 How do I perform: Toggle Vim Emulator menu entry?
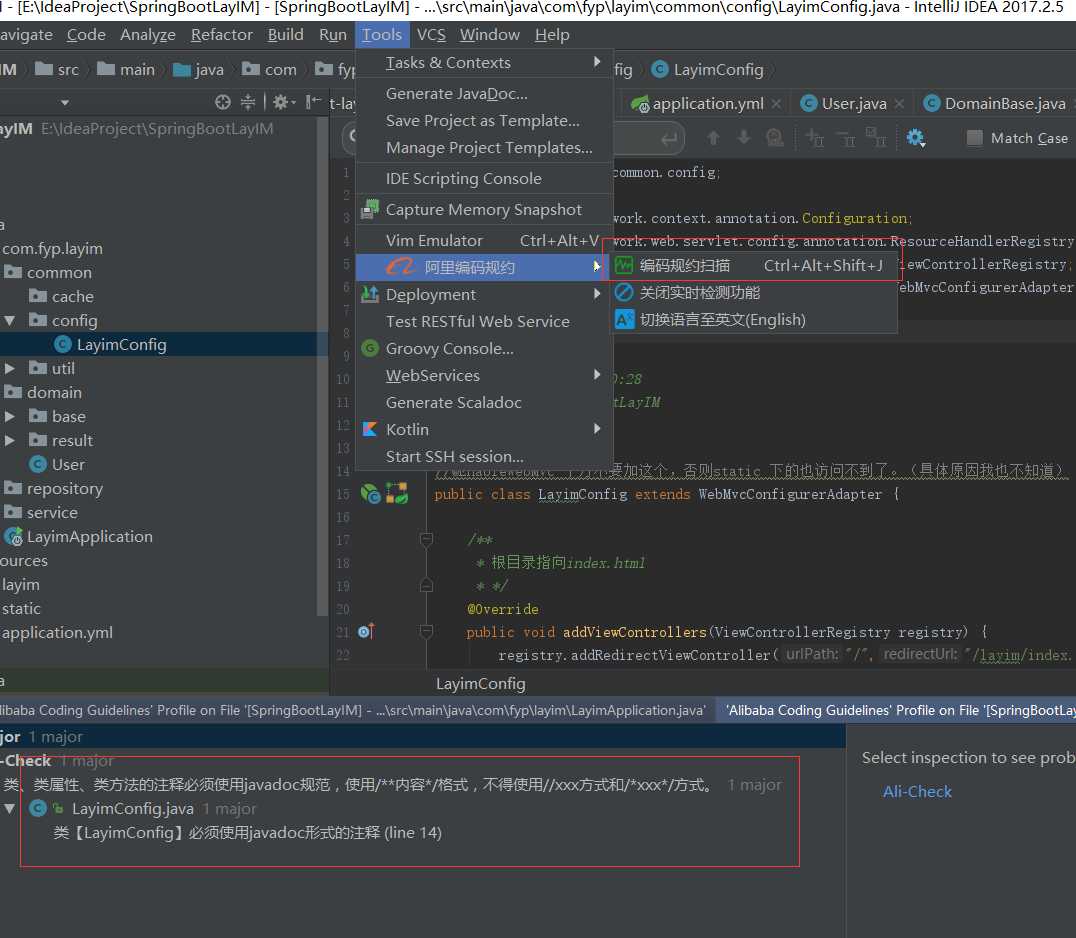(484, 240)
